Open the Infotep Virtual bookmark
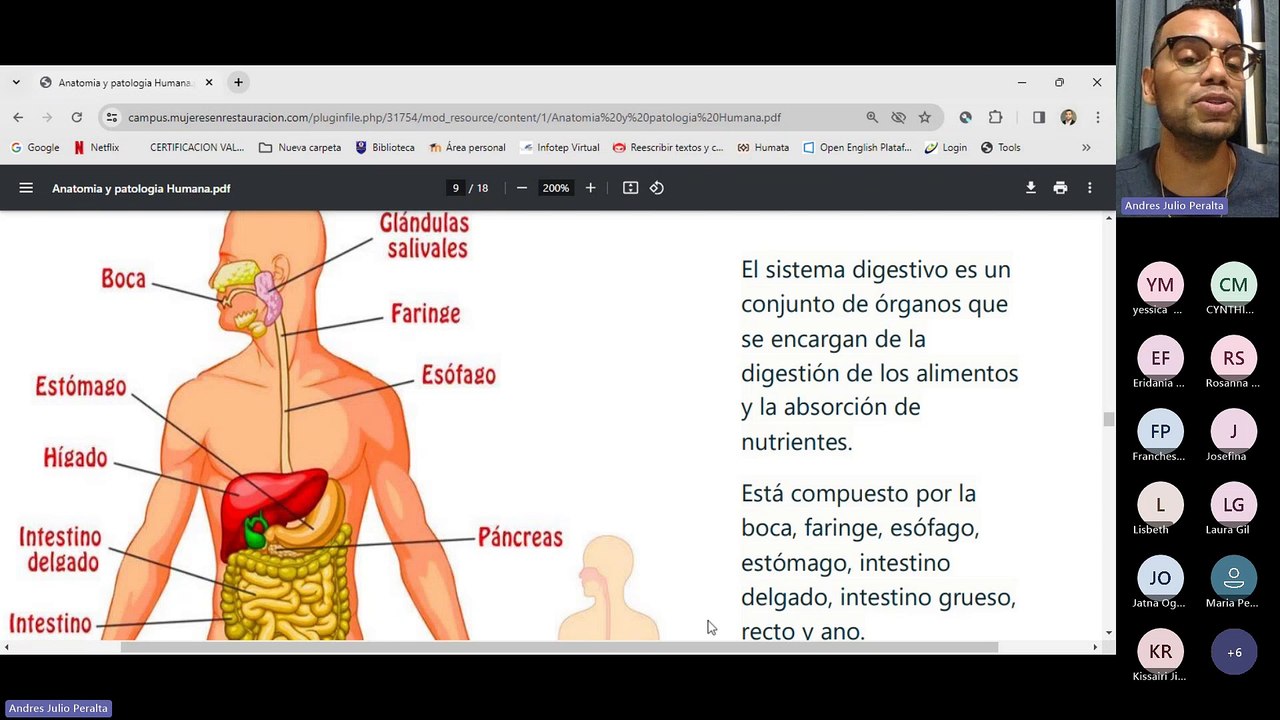1280x720 pixels. [x=559, y=147]
